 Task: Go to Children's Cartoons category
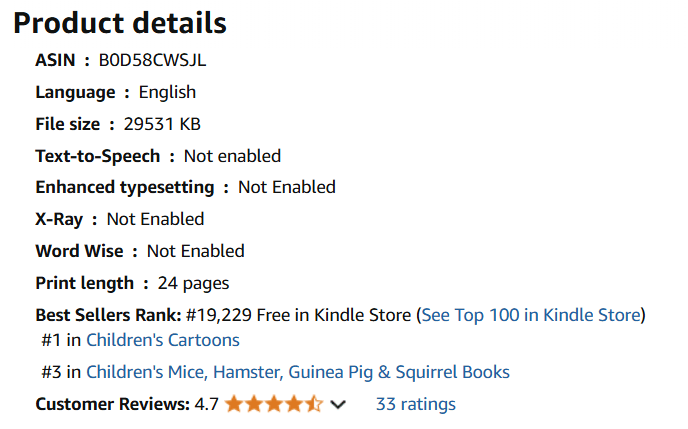(163, 340)
